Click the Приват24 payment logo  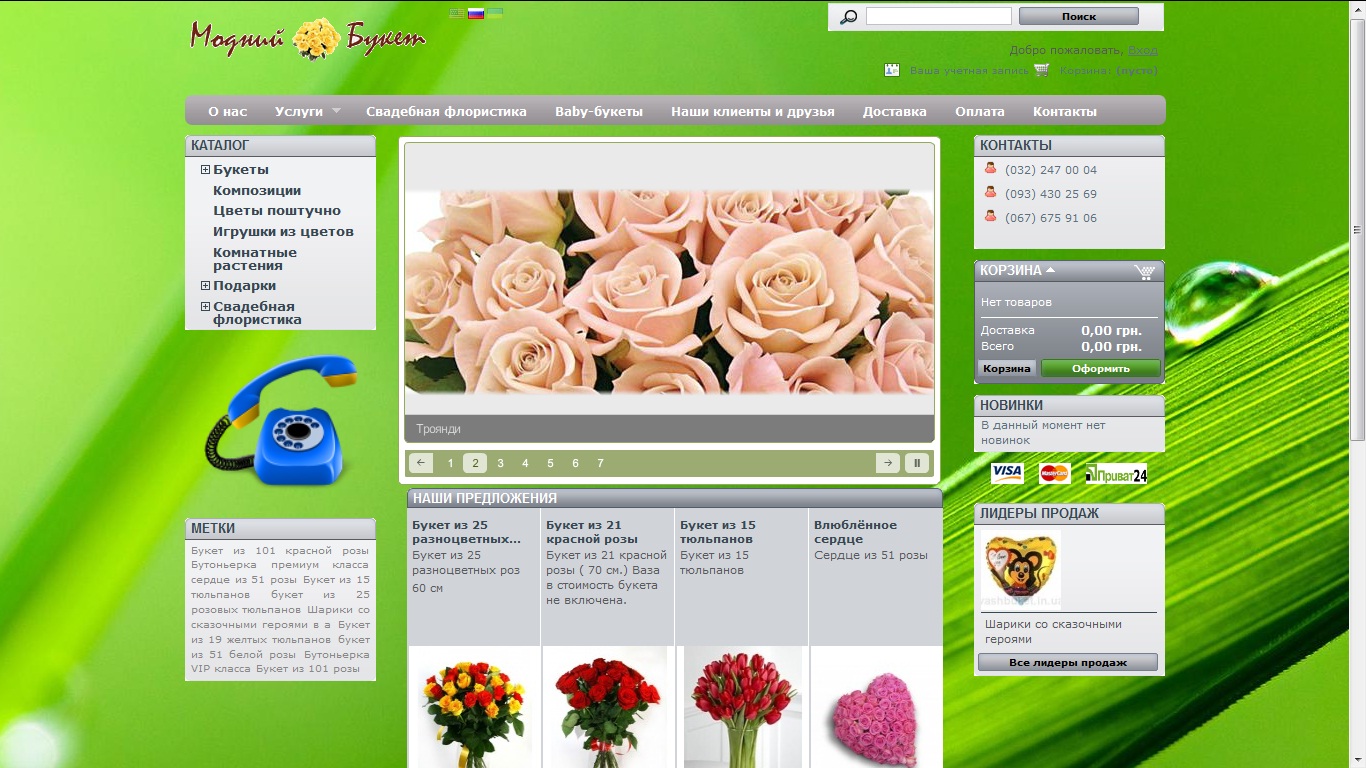pos(1116,473)
